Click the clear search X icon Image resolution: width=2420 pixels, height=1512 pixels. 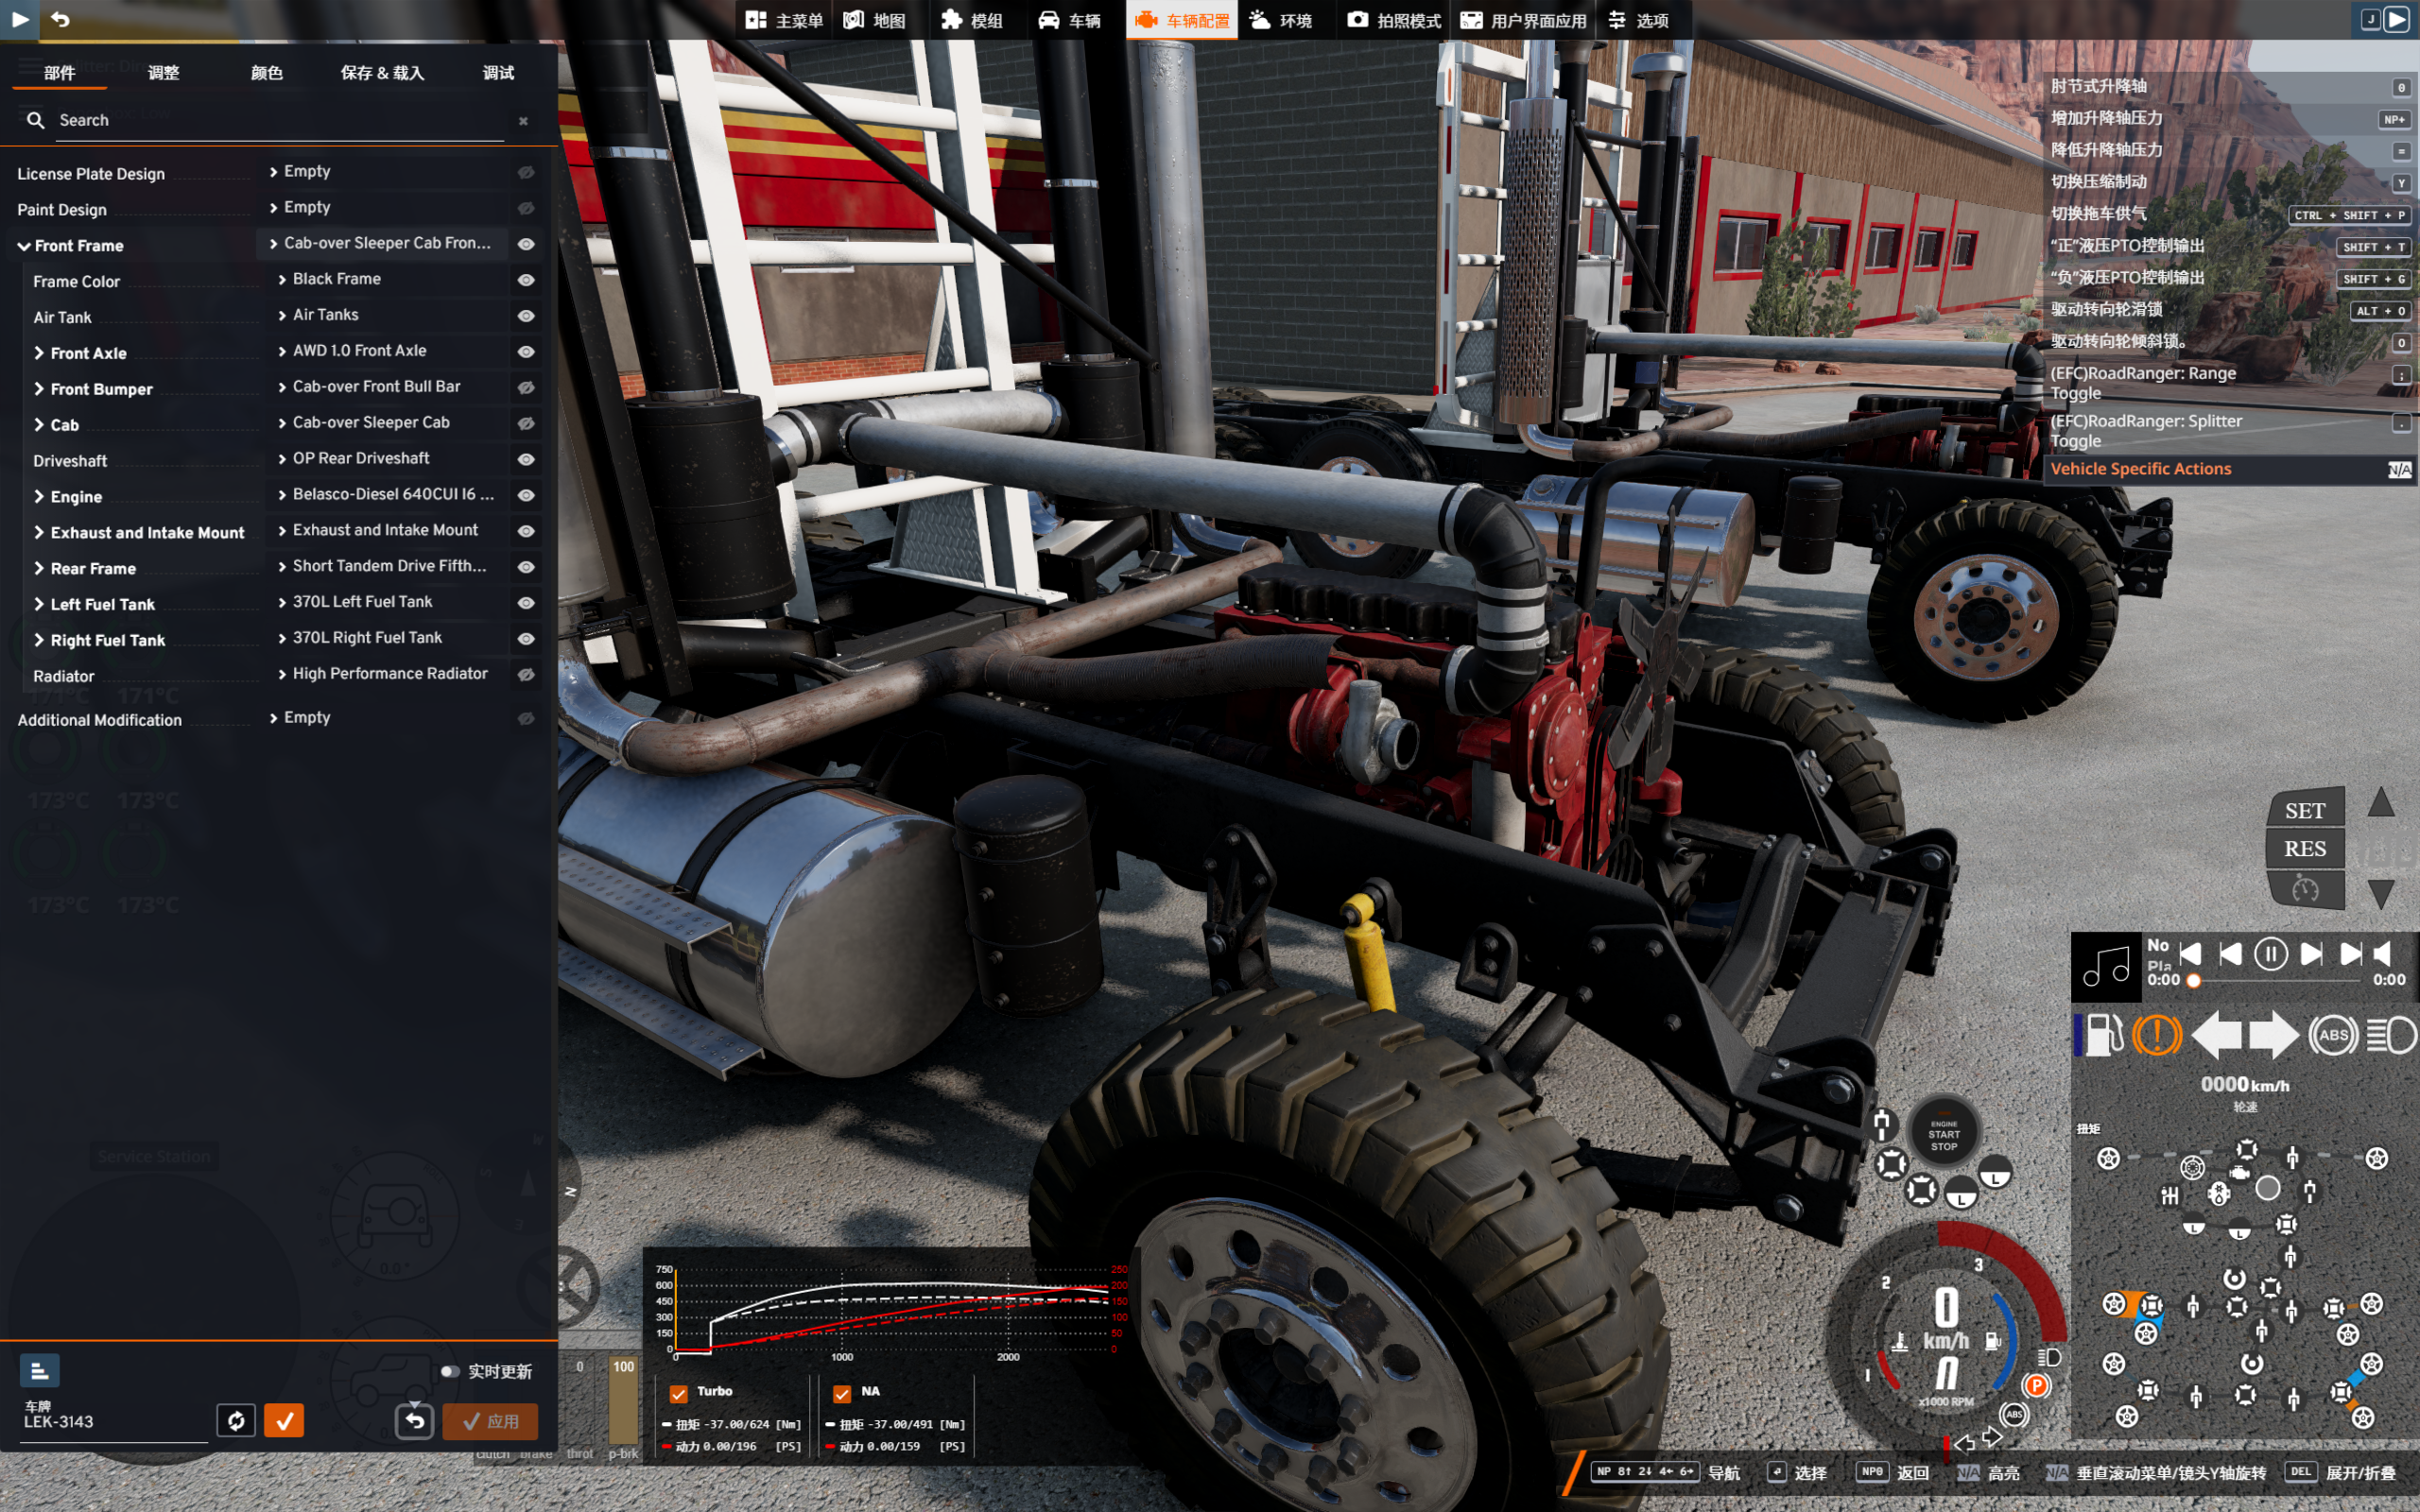pyautogui.click(x=523, y=121)
